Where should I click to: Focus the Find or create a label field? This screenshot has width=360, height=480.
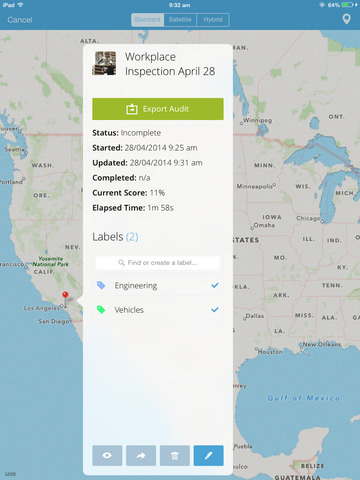pos(158,263)
